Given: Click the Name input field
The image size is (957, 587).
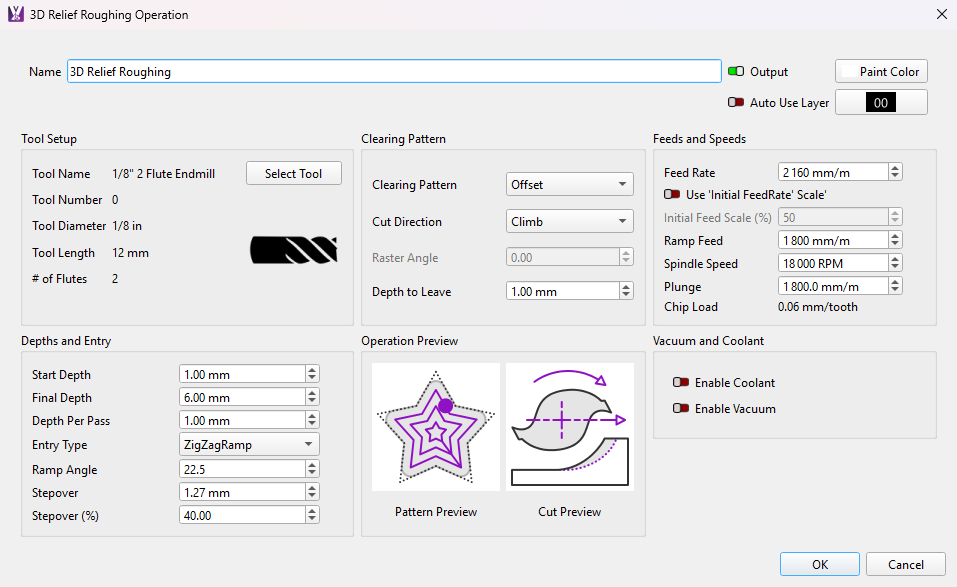Looking at the screenshot, I should coord(394,71).
